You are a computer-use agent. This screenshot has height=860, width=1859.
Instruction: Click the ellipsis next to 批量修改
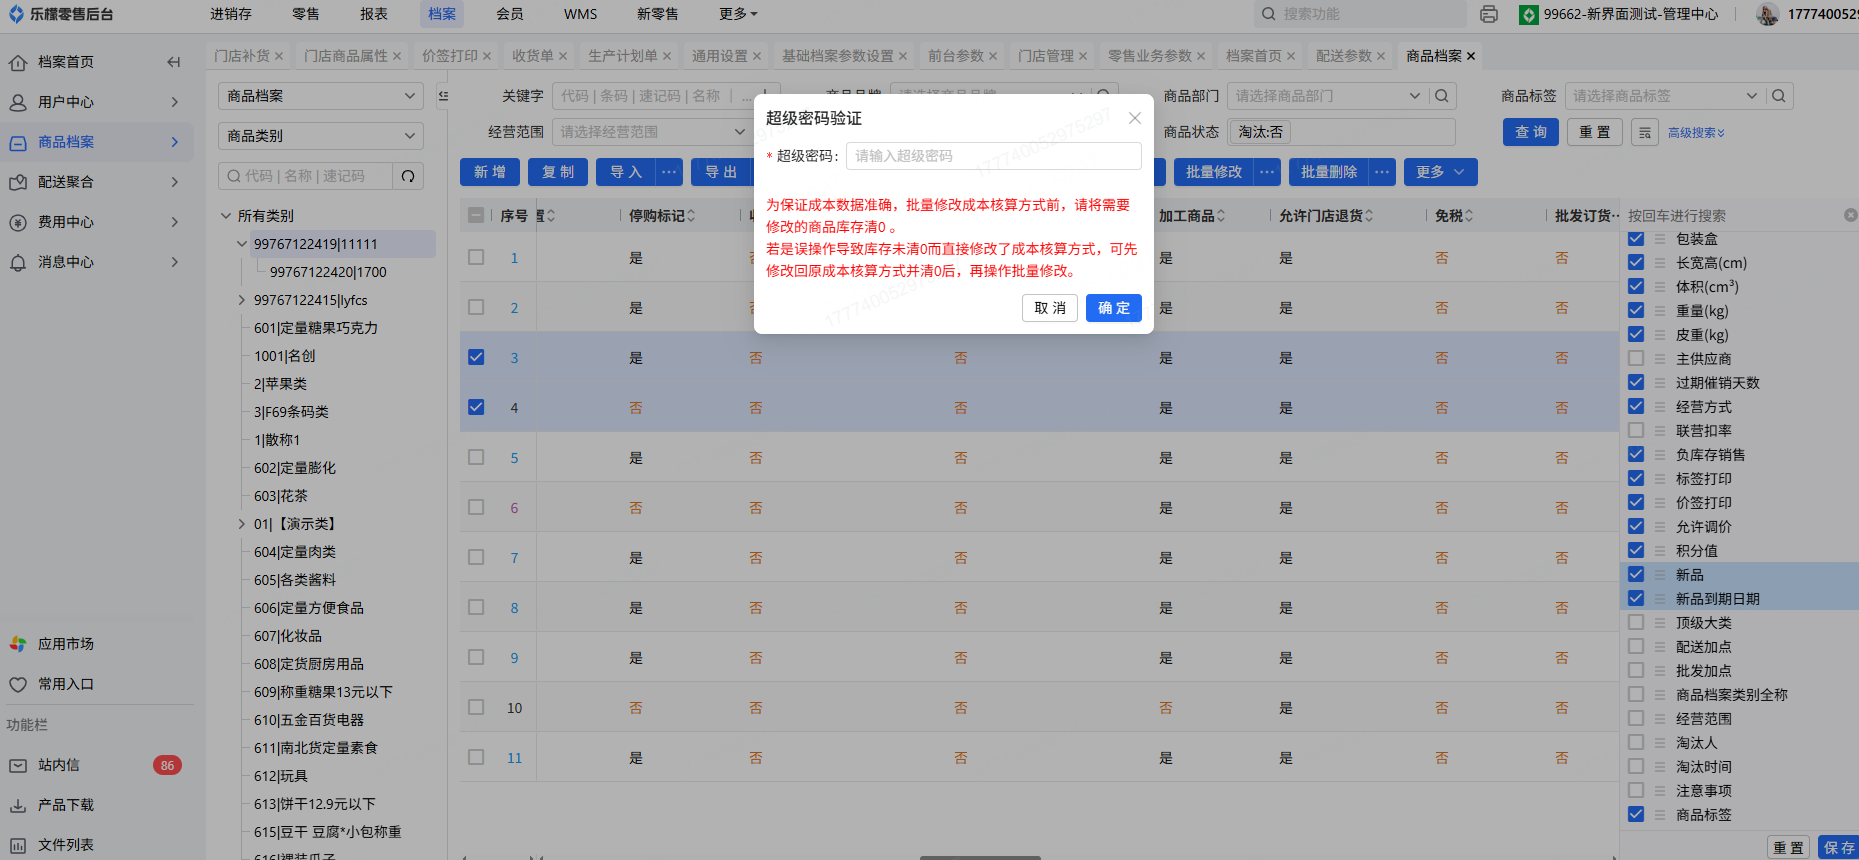1267,172
